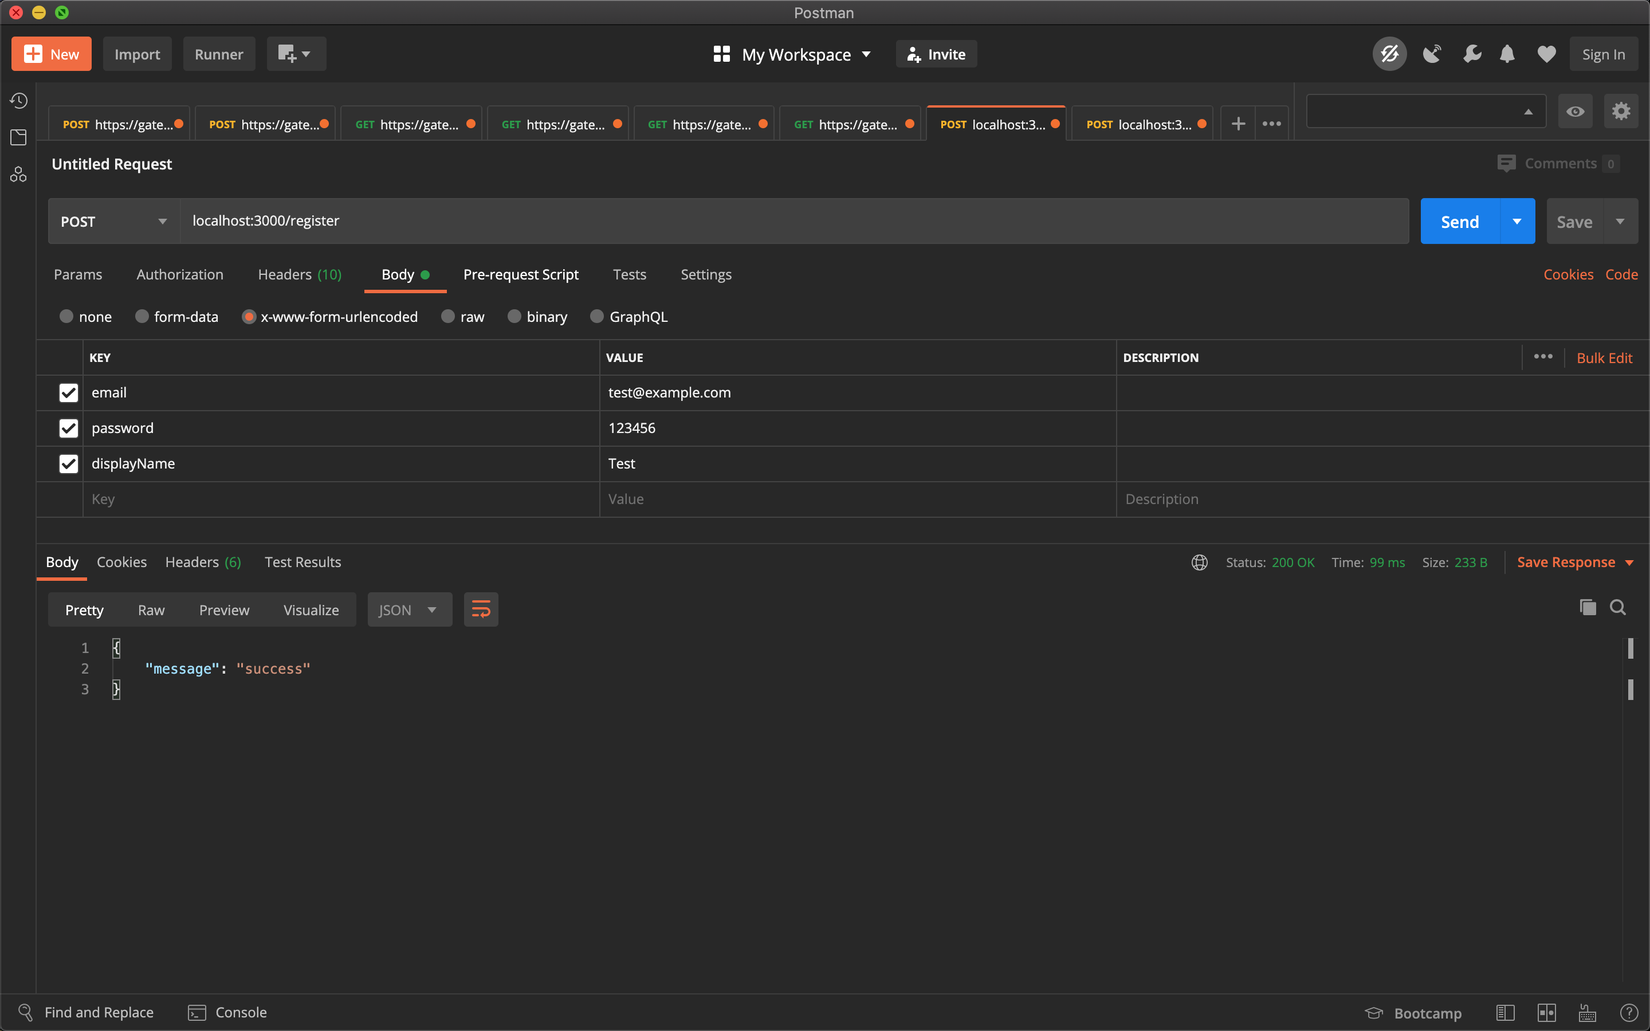Uncheck the password parameter checkbox

click(68, 428)
